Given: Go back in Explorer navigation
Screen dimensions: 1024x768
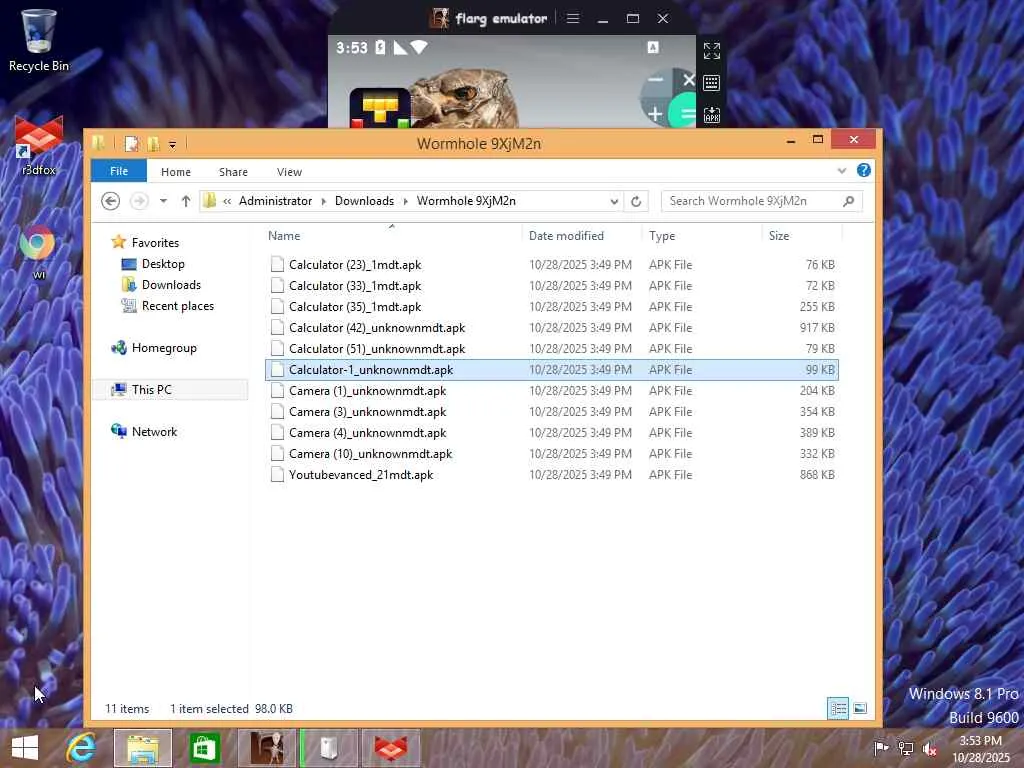Looking at the screenshot, I should pyautogui.click(x=110, y=201).
